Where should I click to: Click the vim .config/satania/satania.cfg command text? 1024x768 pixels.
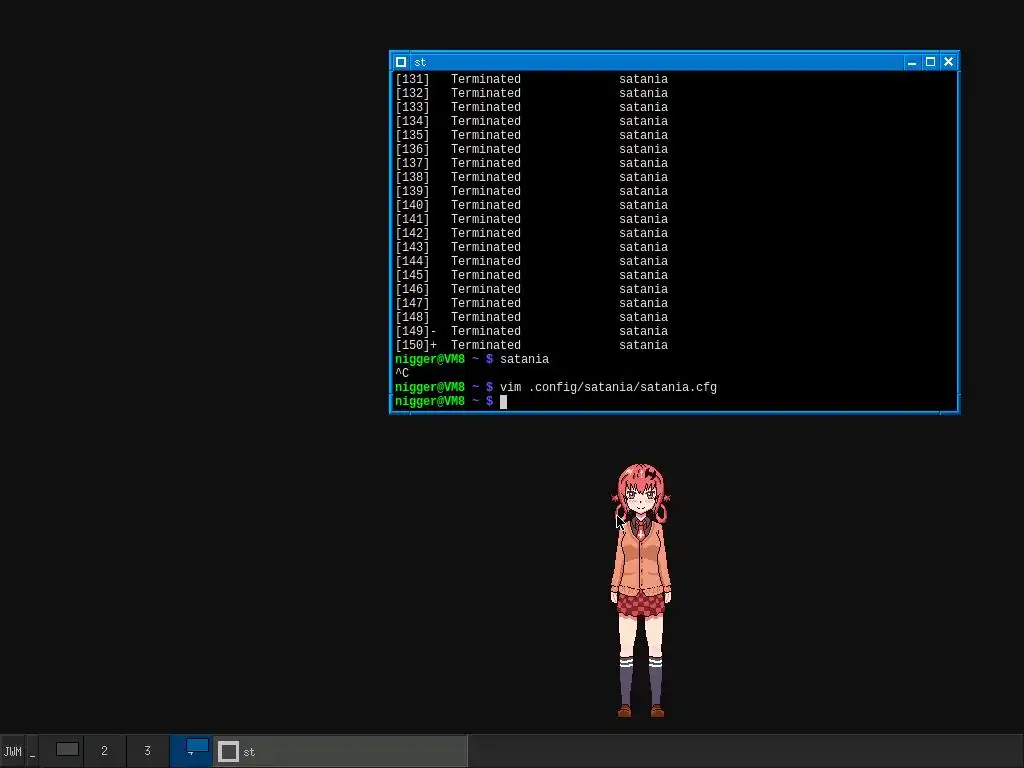click(x=608, y=387)
